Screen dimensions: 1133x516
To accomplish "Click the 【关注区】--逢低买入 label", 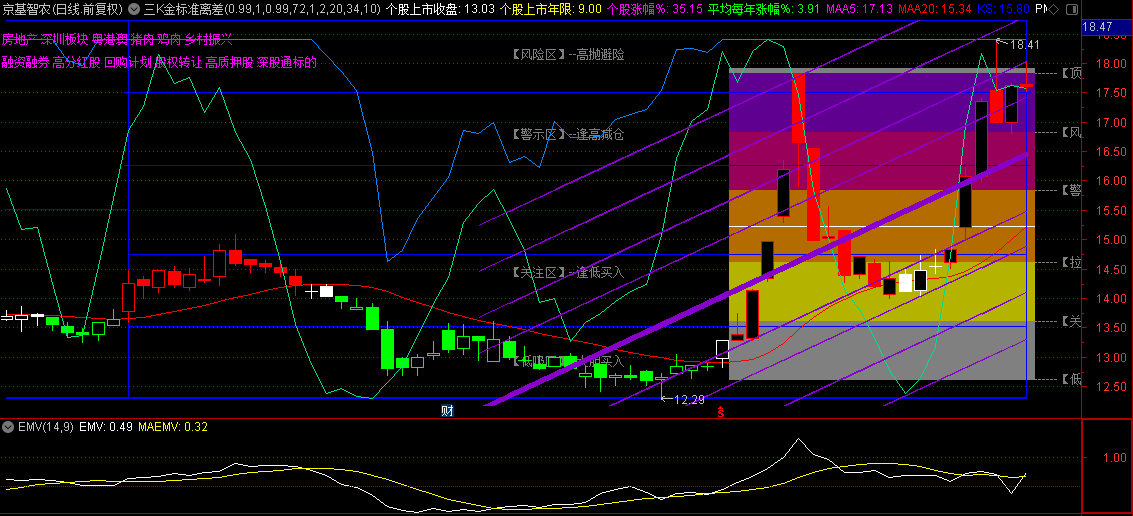I will (568, 272).
